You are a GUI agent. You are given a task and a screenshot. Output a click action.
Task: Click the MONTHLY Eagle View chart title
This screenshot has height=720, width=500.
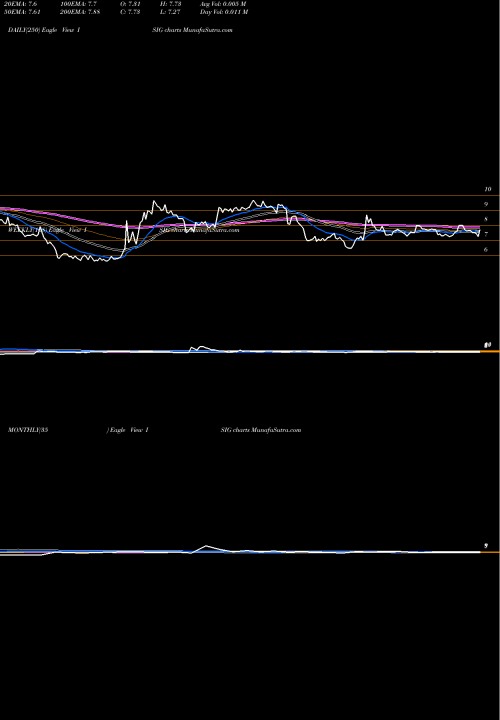point(78,430)
